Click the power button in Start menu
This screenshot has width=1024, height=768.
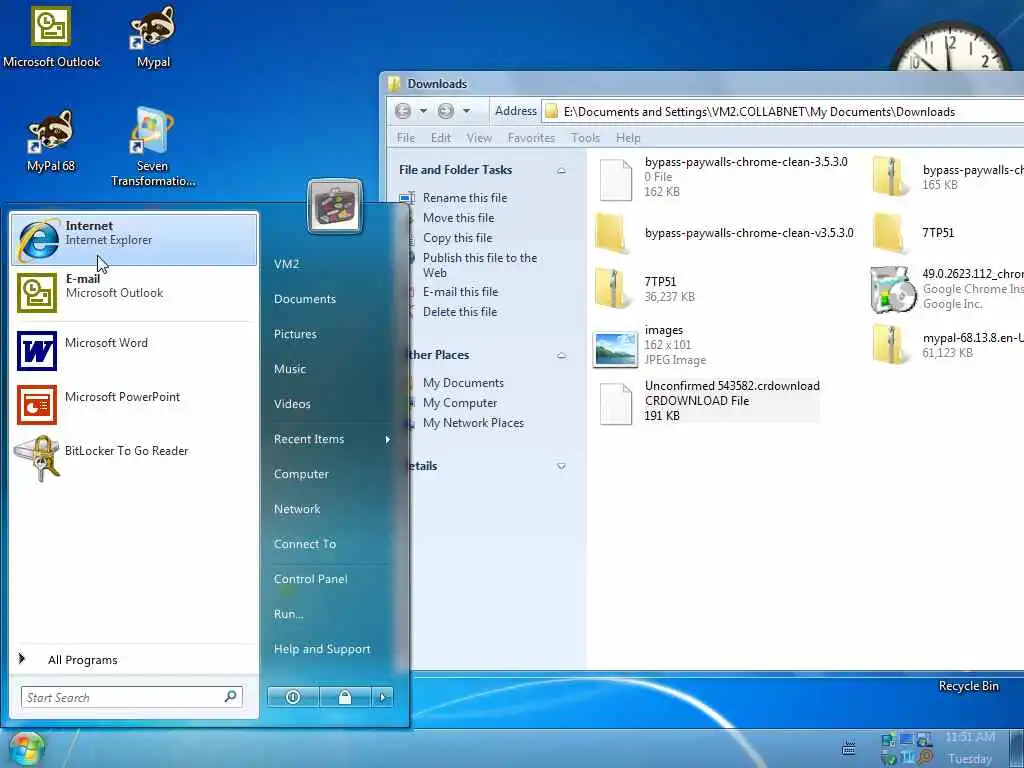[x=293, y=697]
